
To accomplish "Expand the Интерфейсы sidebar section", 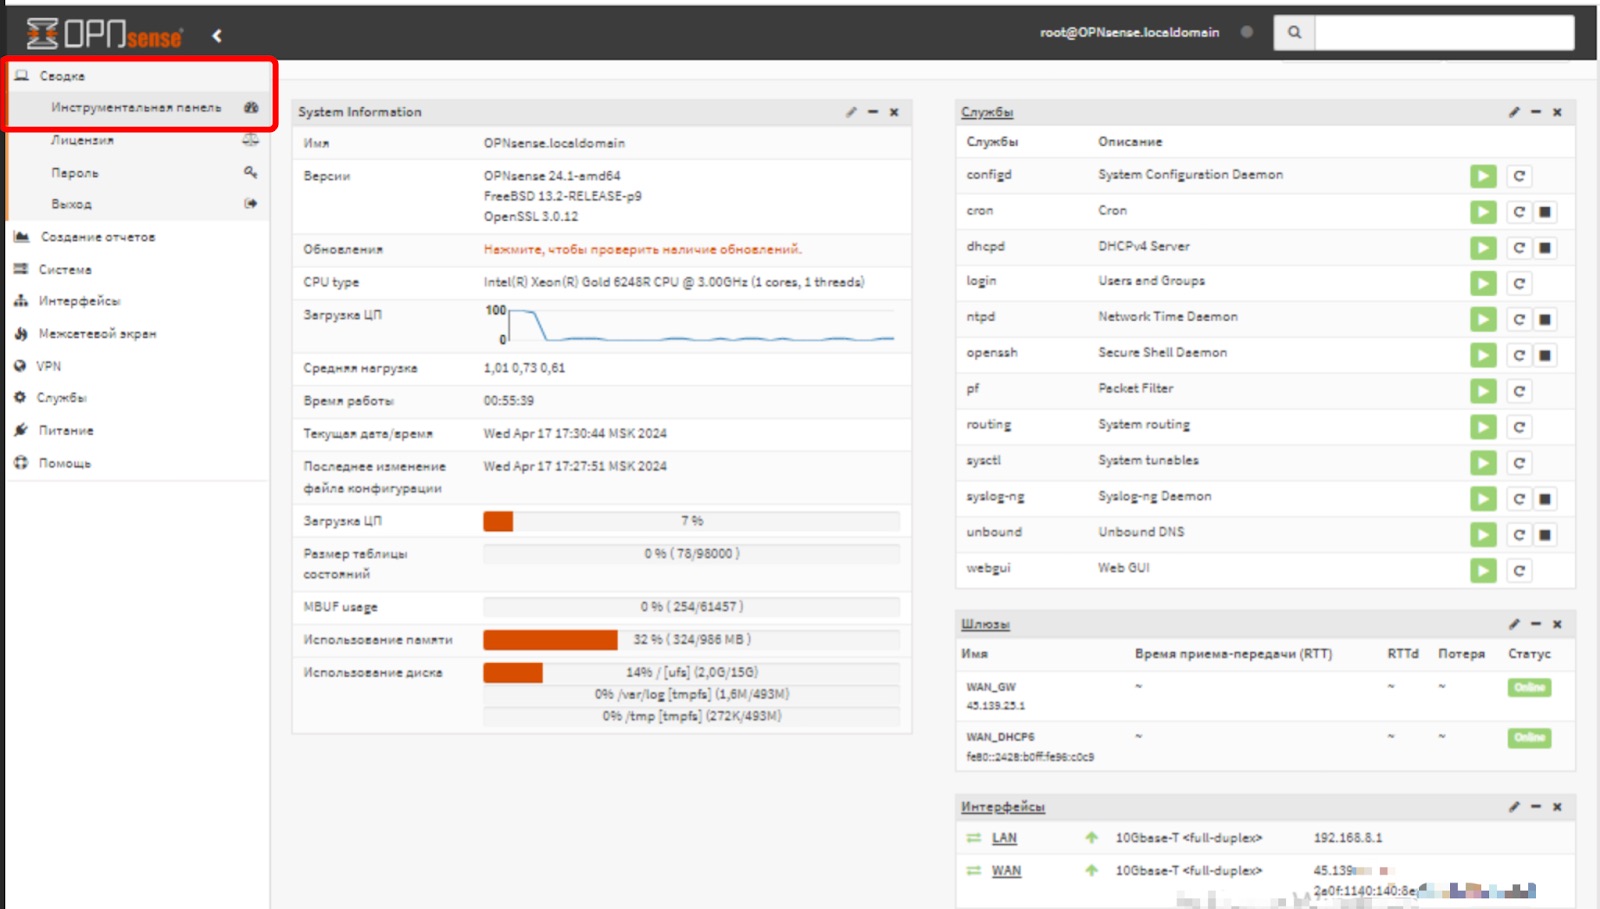I will (79, 301).
